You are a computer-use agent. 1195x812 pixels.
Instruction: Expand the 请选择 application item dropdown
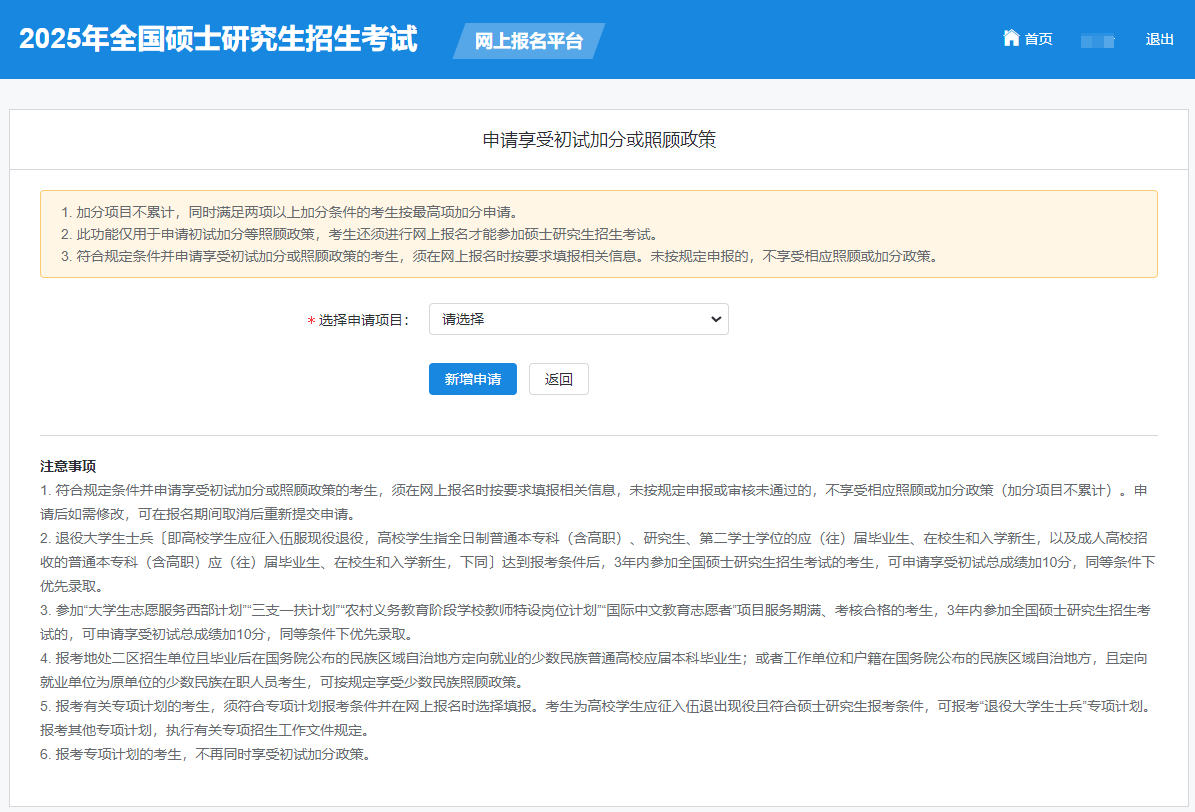[x=578, y=319]
